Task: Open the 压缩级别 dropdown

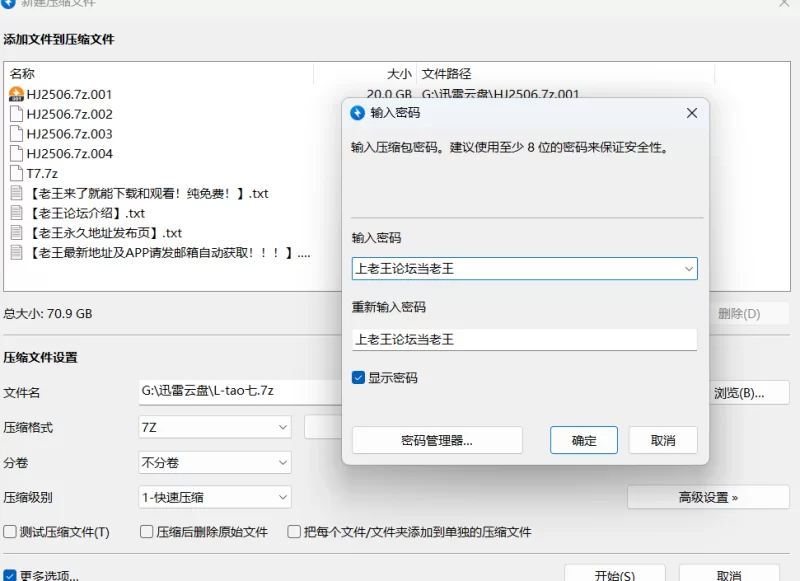Action: [282, 497]
